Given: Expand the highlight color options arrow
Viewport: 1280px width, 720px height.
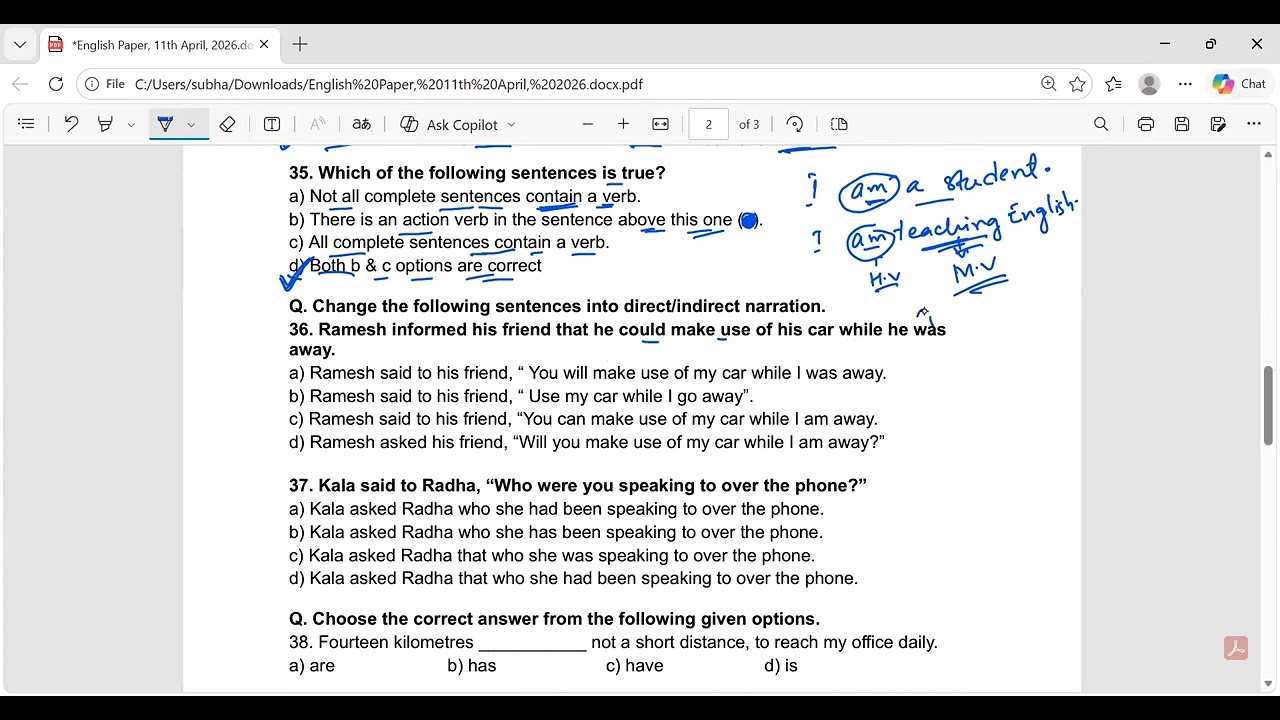Looking at the screenshot, I should (x=131, y=125).
